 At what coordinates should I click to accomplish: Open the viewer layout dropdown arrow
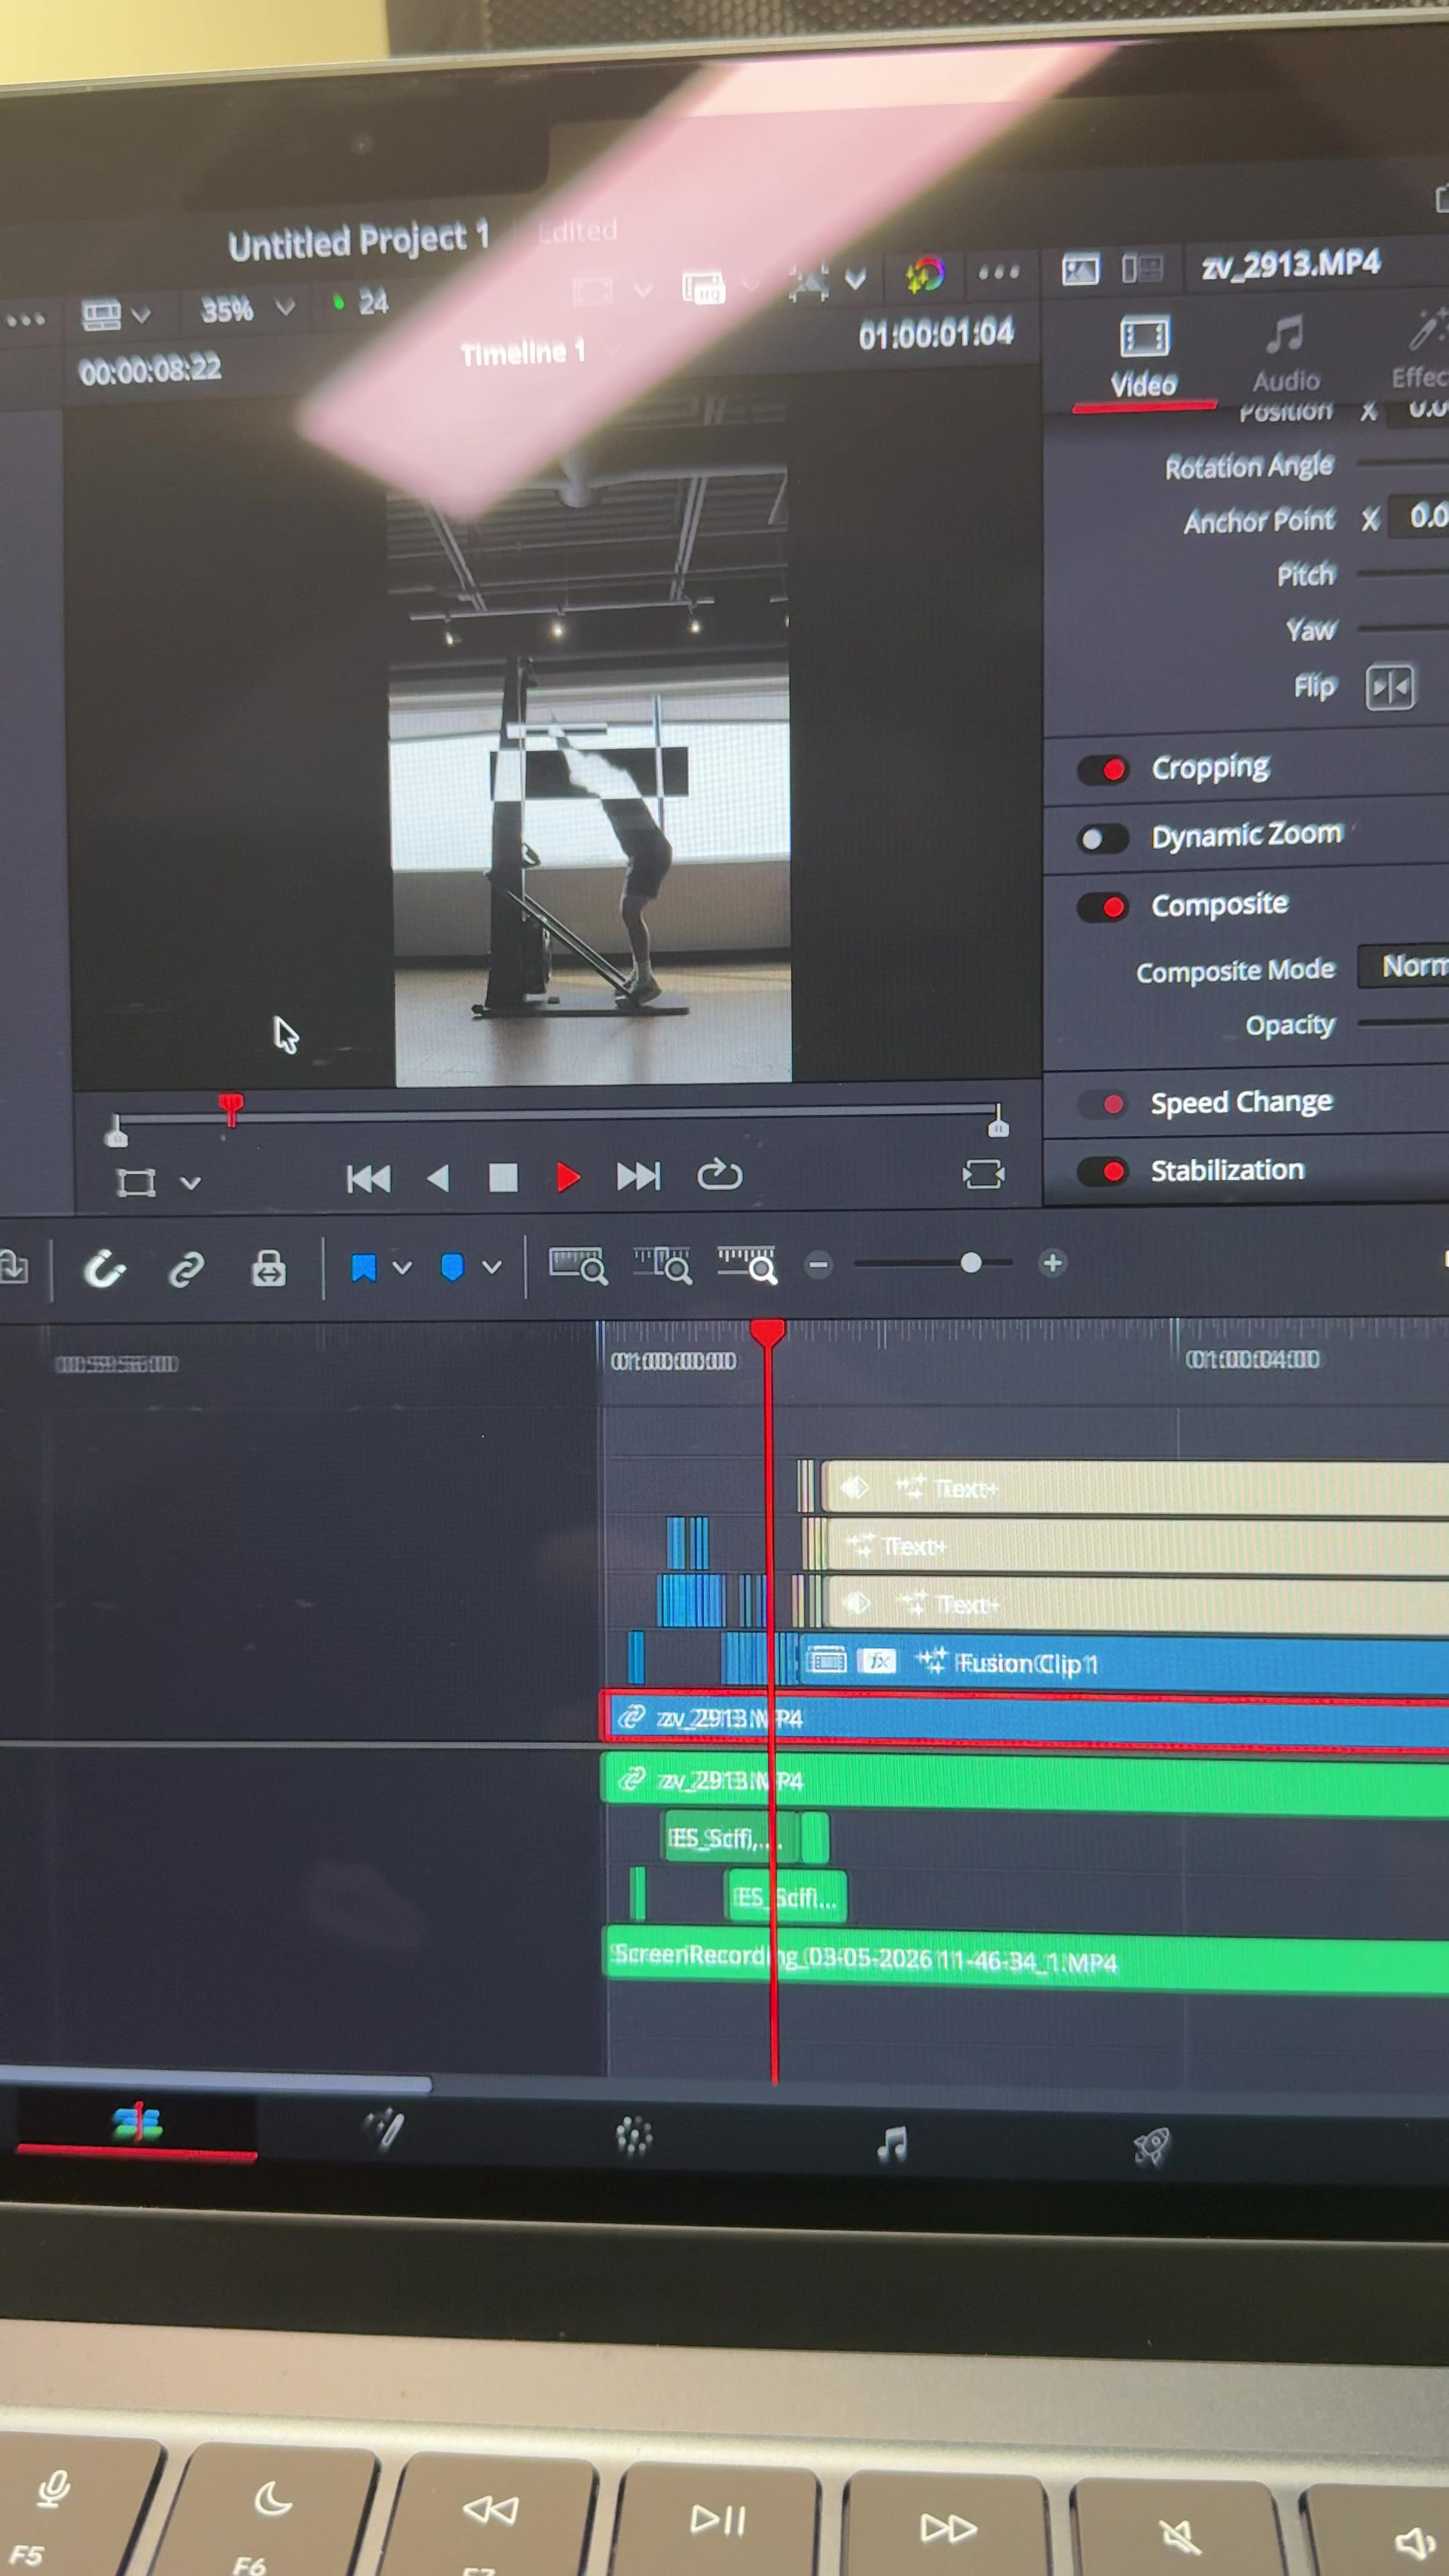[141, 316]
